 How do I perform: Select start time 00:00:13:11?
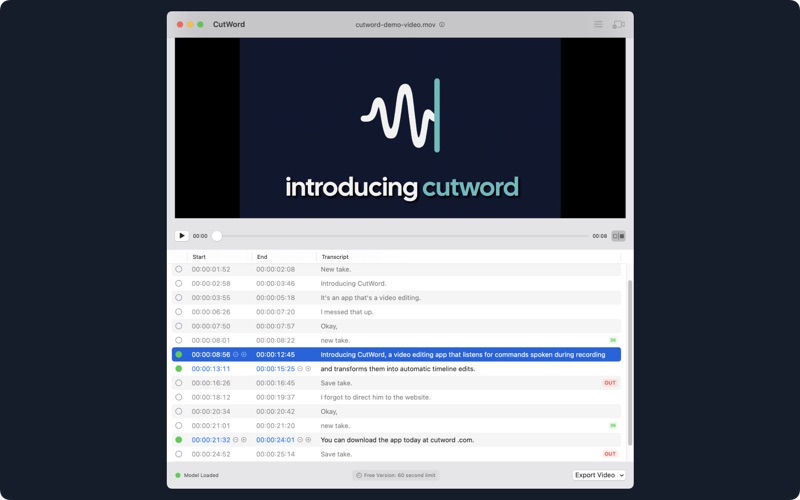[x=211, y=368]
